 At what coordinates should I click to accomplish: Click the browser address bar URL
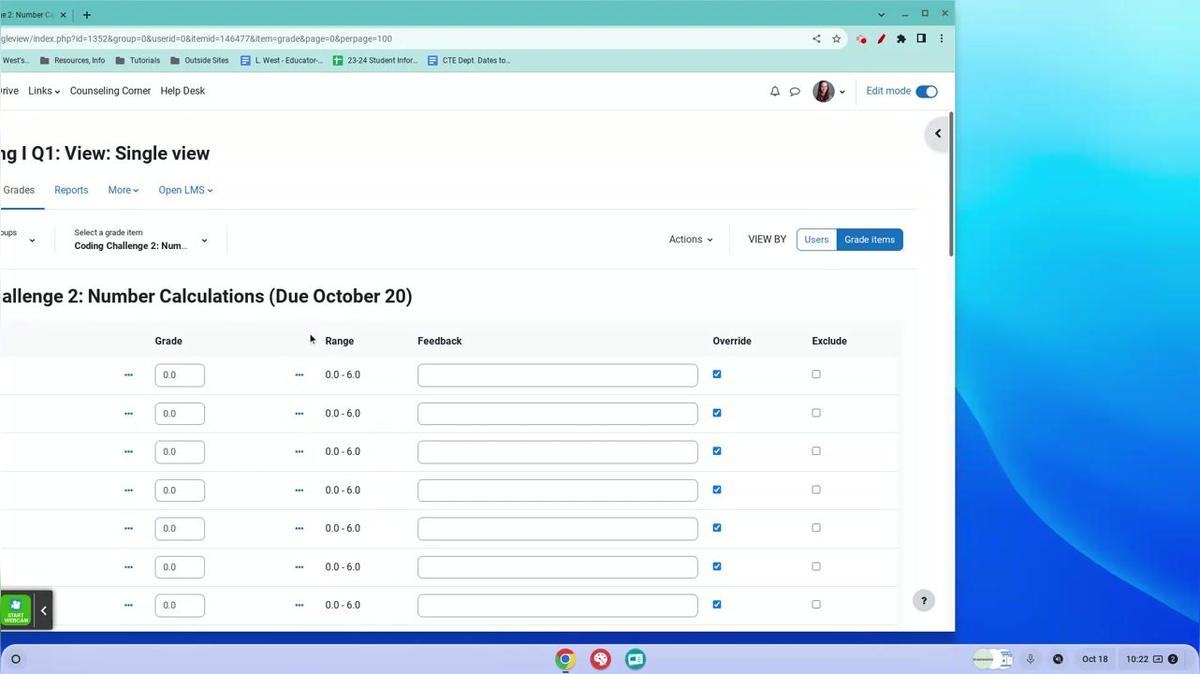(x=196, y=39)
